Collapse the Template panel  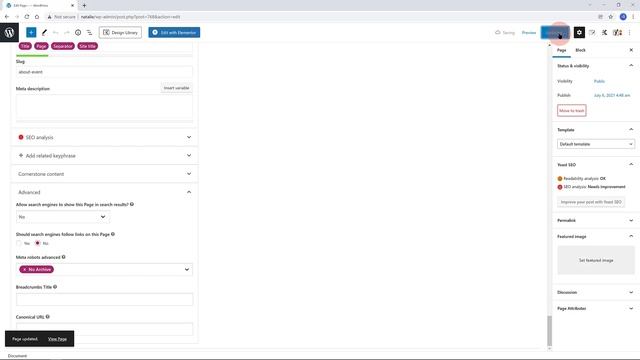tap(631, 129)
